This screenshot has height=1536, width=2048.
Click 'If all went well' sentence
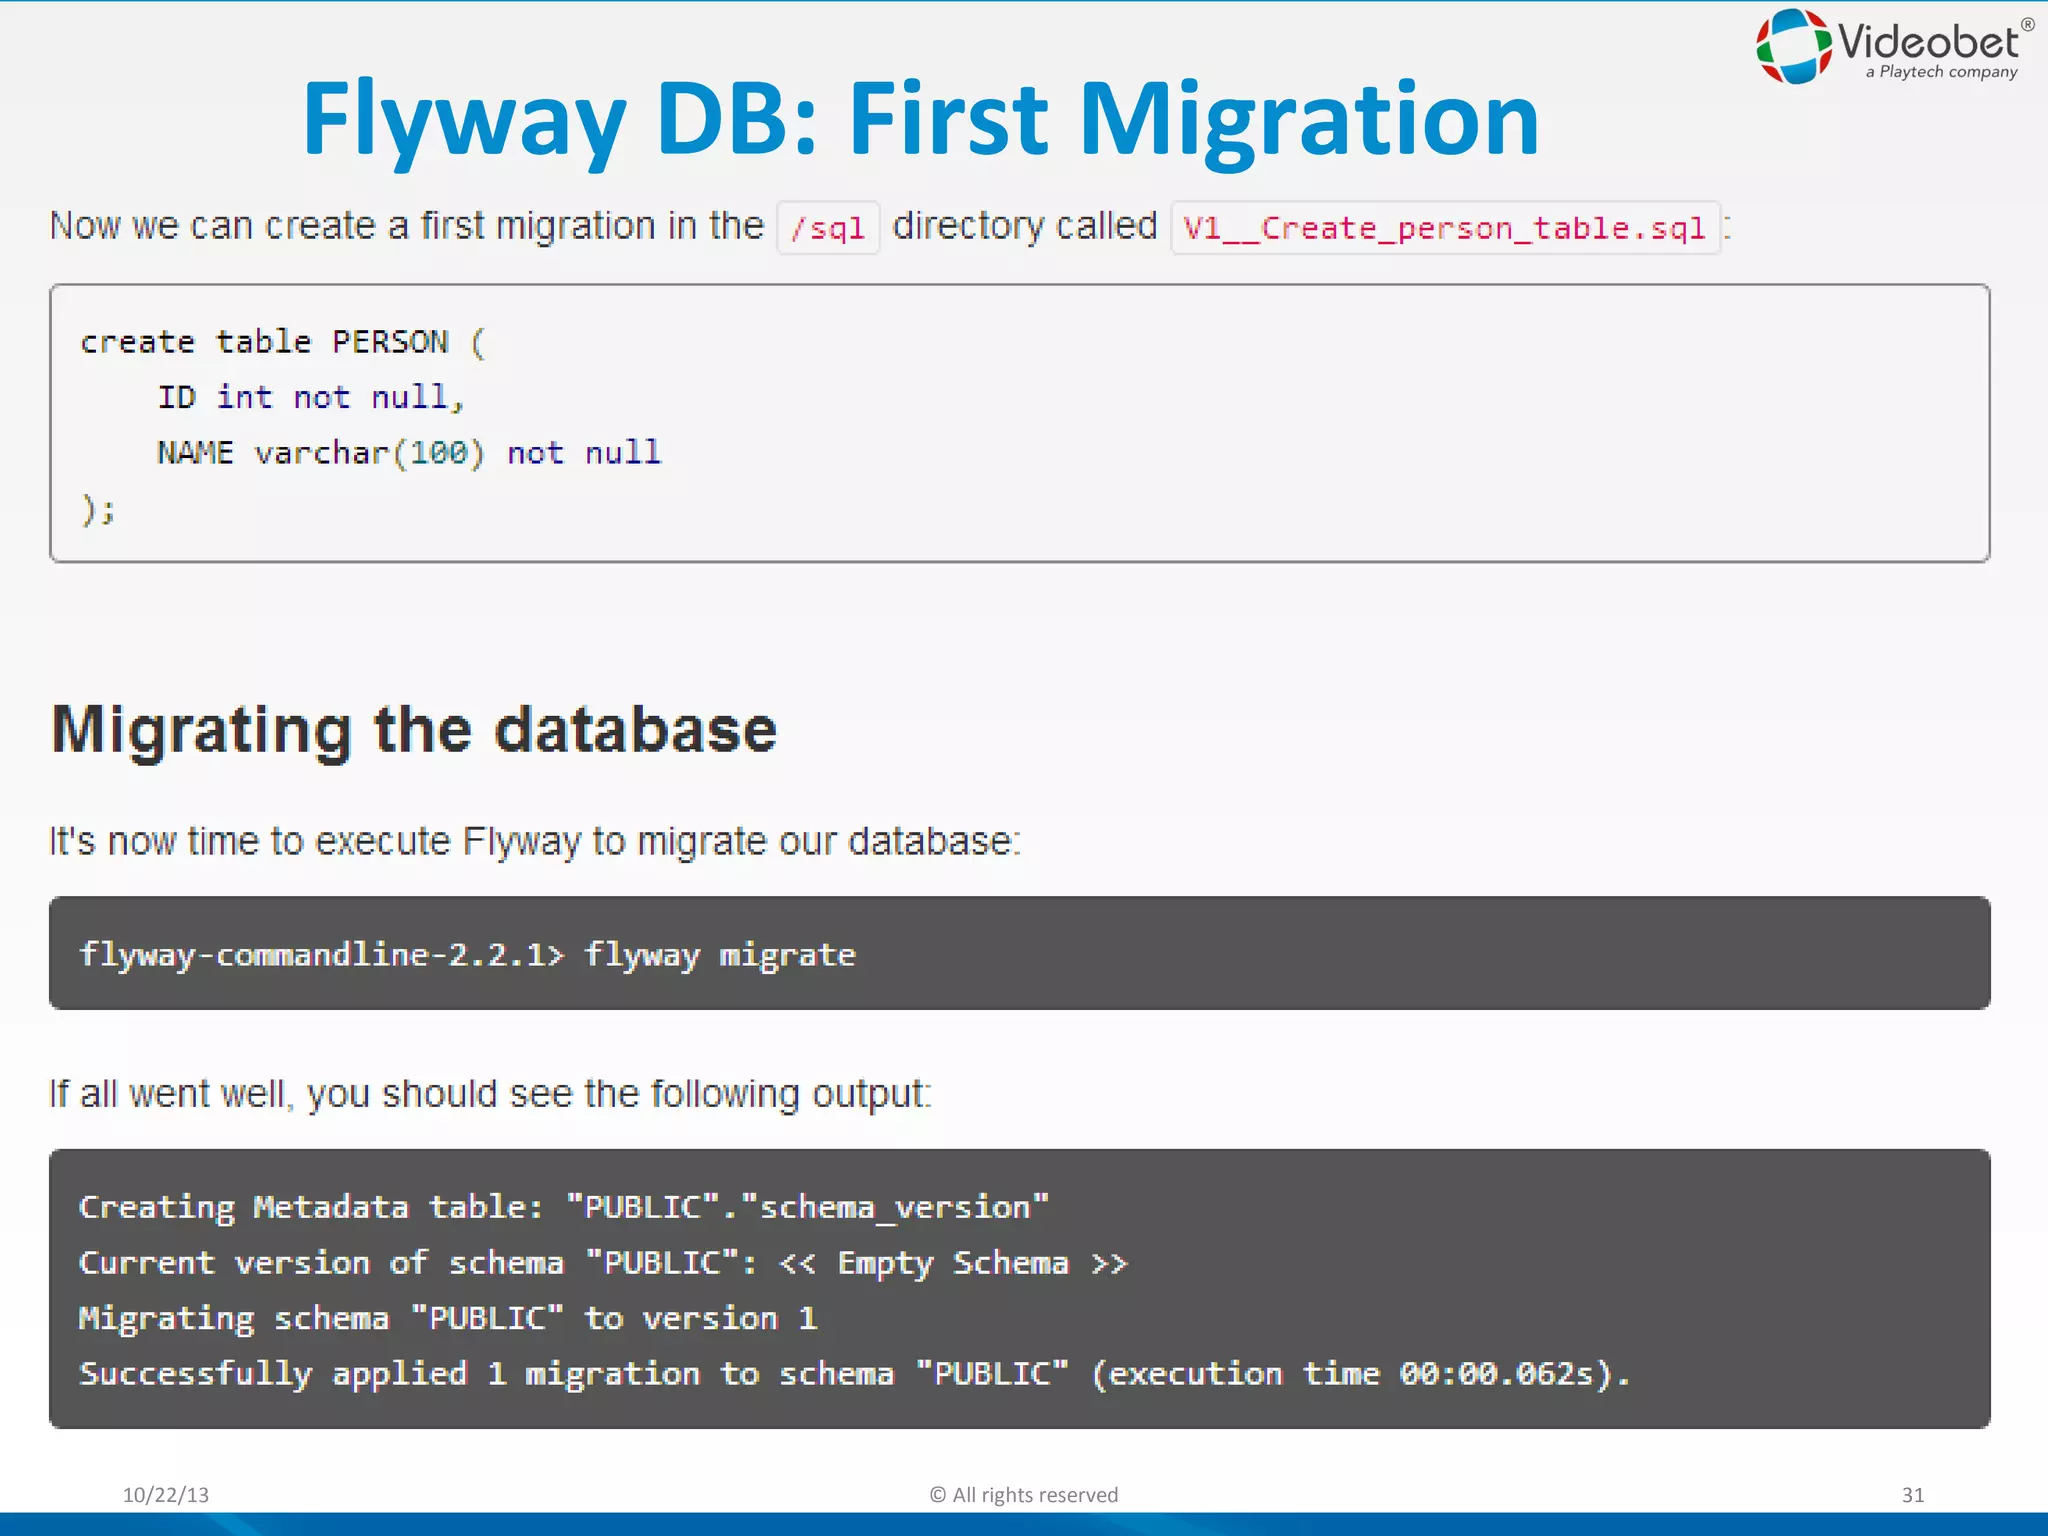click(x=490, y=1094)
